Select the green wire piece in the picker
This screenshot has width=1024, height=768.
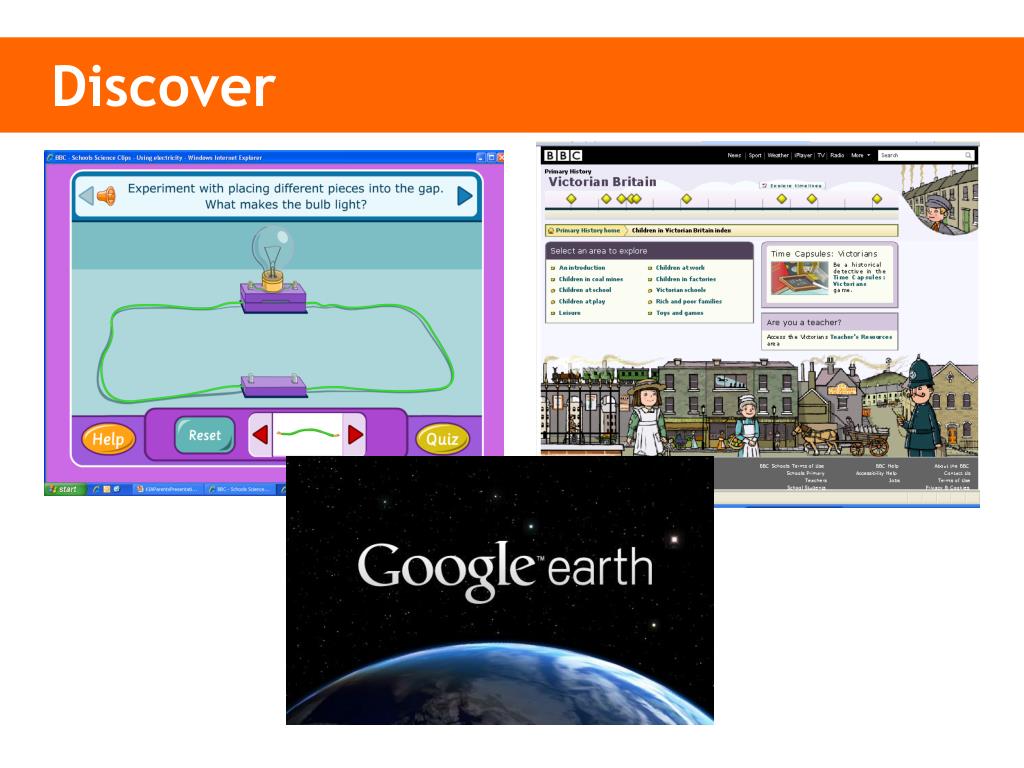point(308,433)
